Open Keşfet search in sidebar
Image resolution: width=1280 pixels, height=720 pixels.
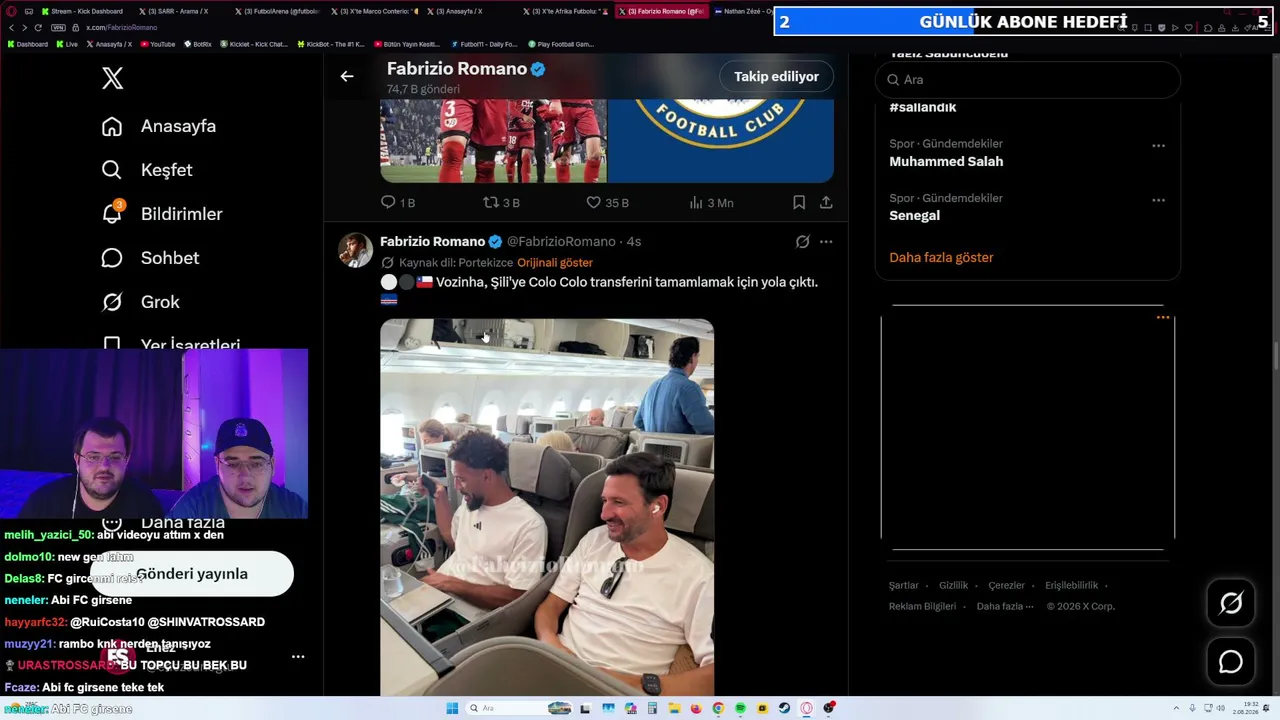[x=147, y=170]
